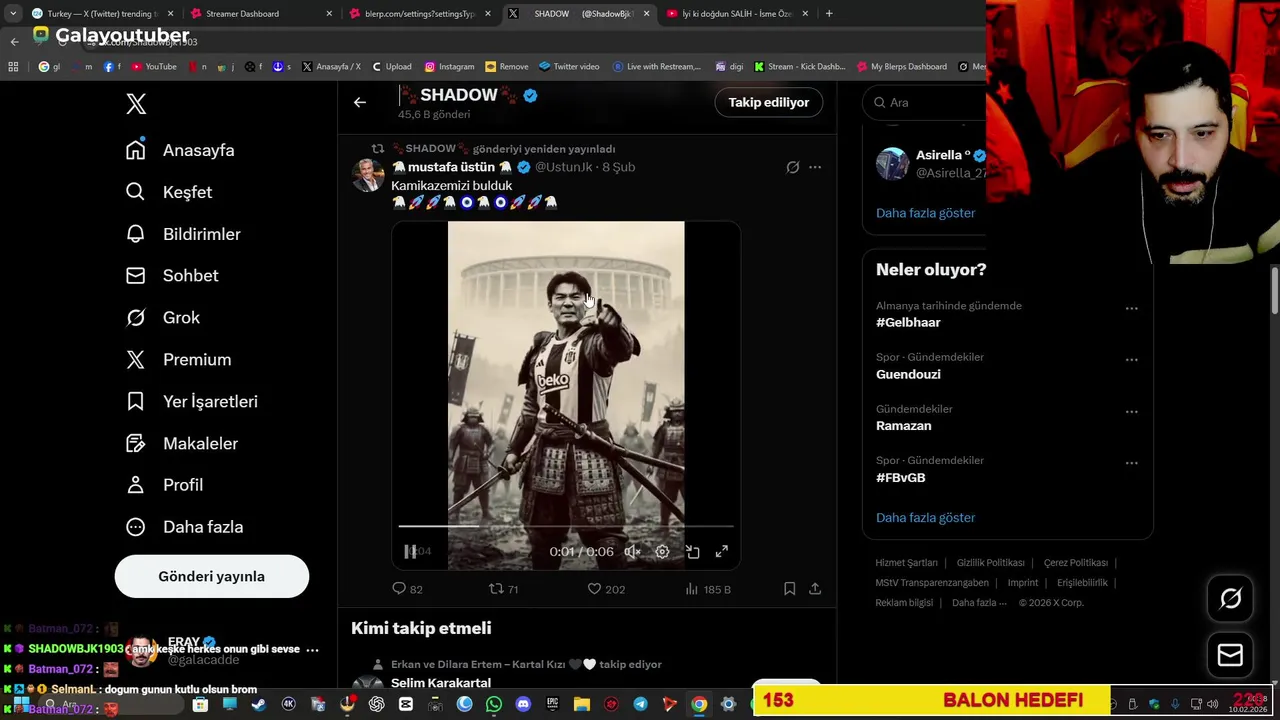1280x720 pixels.
Task: Click the floating Grok button
Action: click(x=1231, y=598)
